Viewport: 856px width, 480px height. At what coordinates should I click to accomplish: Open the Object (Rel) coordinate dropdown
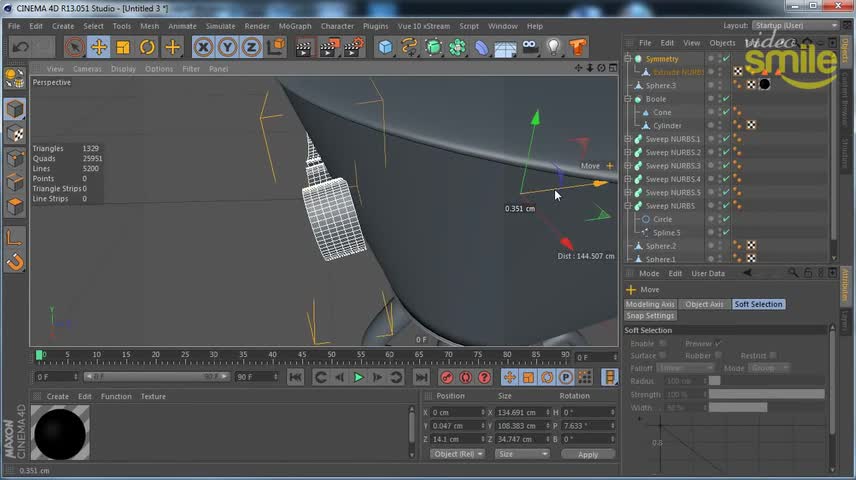(x=458, y=454)
